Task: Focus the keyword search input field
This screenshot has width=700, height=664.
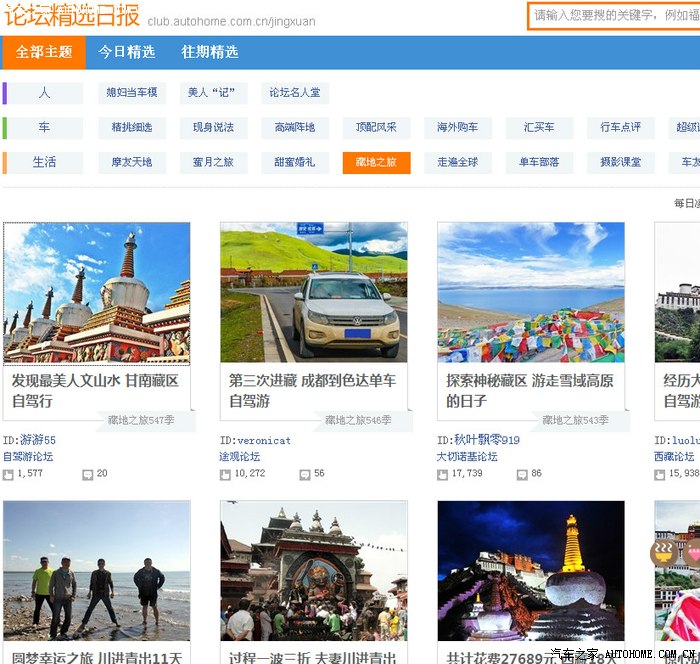Action: click(612, 16)
